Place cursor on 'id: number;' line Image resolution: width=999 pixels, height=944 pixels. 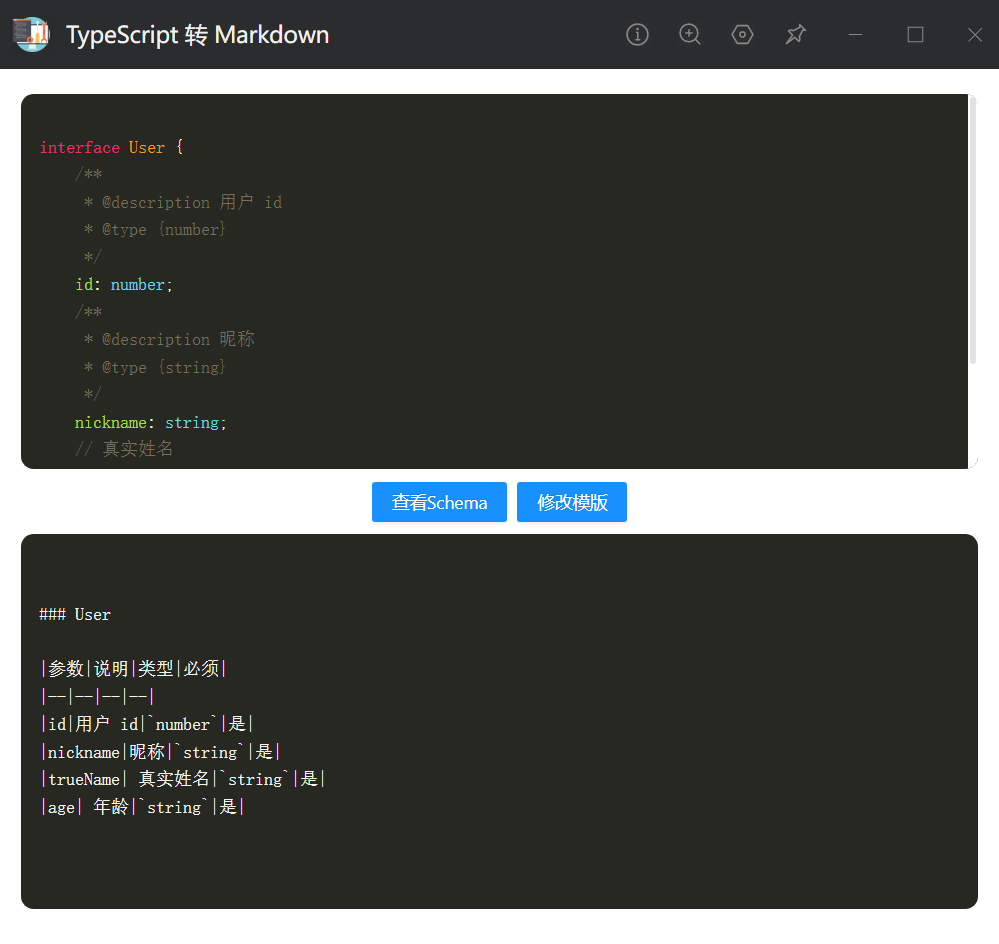[124, 285]
